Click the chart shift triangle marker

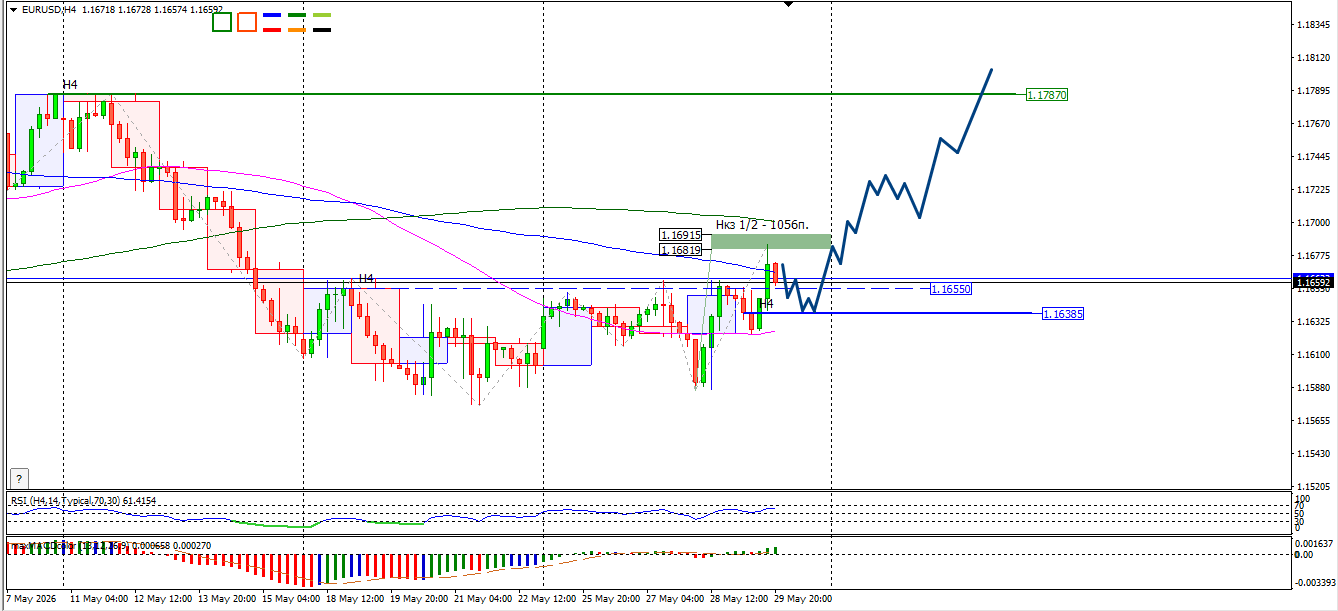[x=788, y=5]
